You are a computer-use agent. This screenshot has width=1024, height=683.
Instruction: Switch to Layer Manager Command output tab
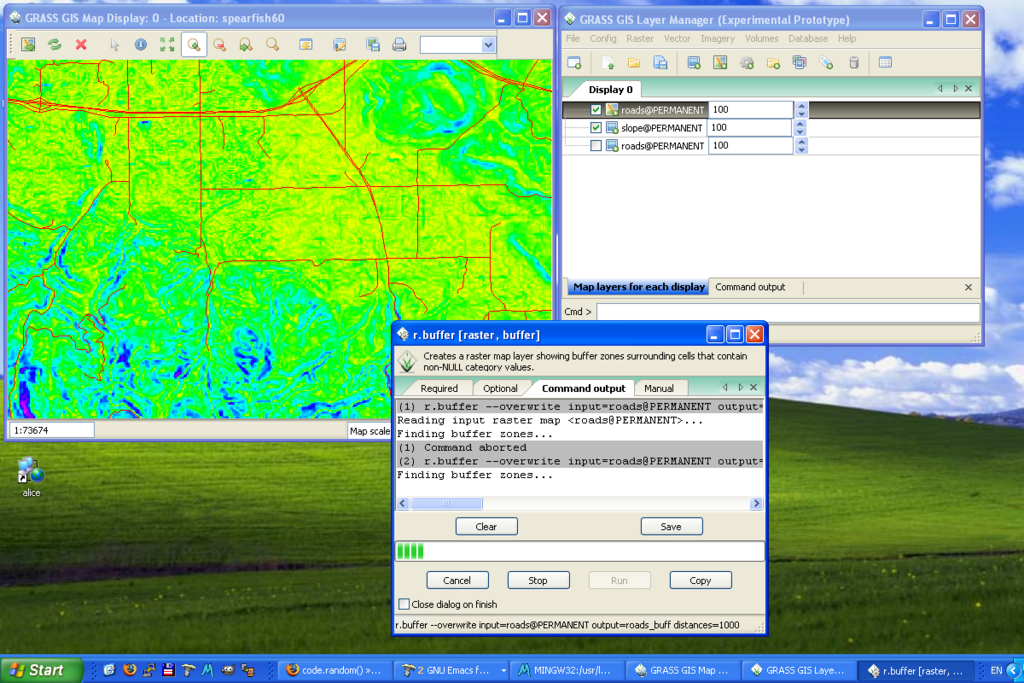750,287
